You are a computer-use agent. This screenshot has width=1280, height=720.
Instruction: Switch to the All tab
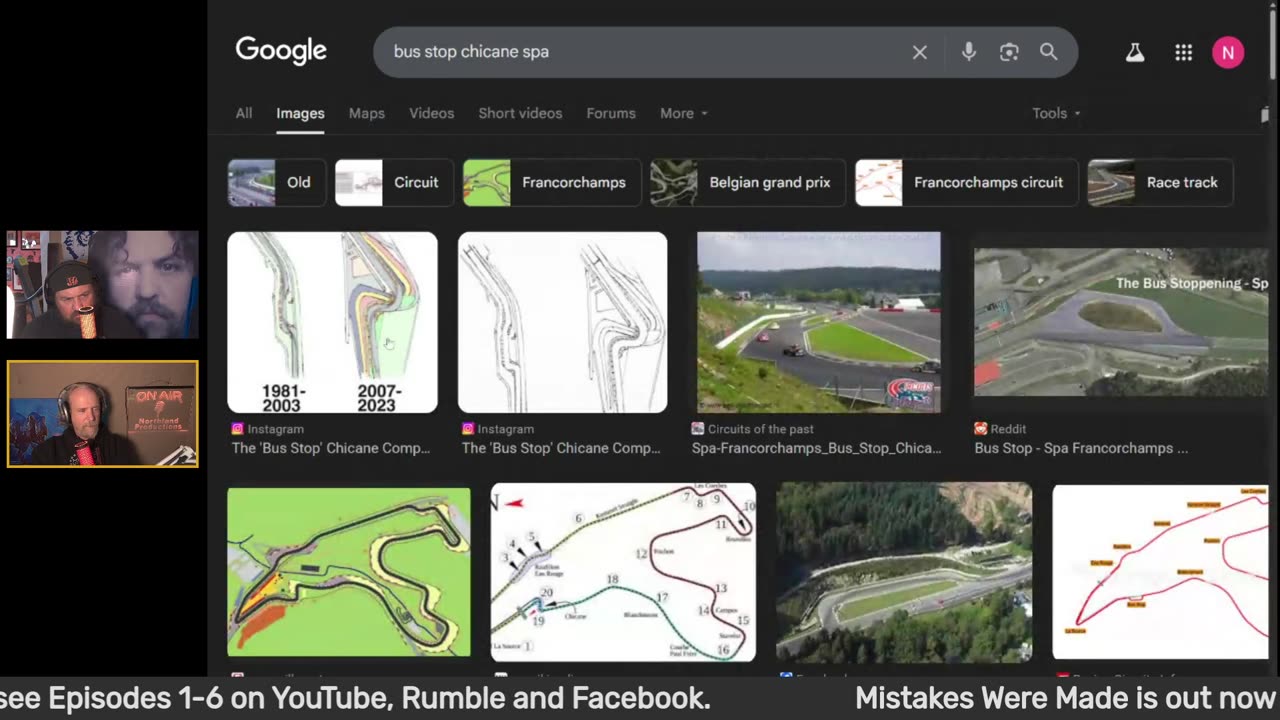coord(244,113)
